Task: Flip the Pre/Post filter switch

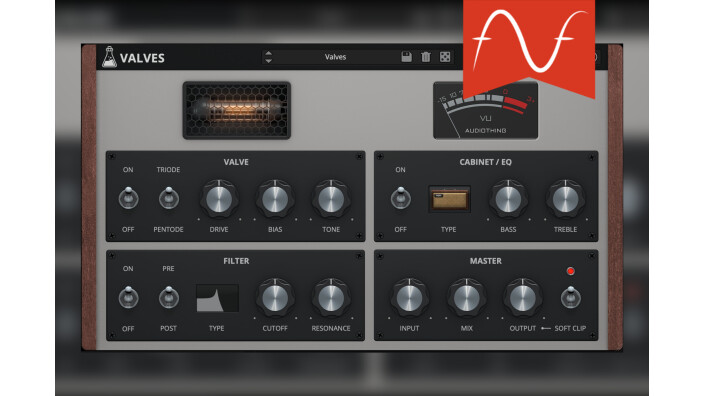Action: (168, 297)
